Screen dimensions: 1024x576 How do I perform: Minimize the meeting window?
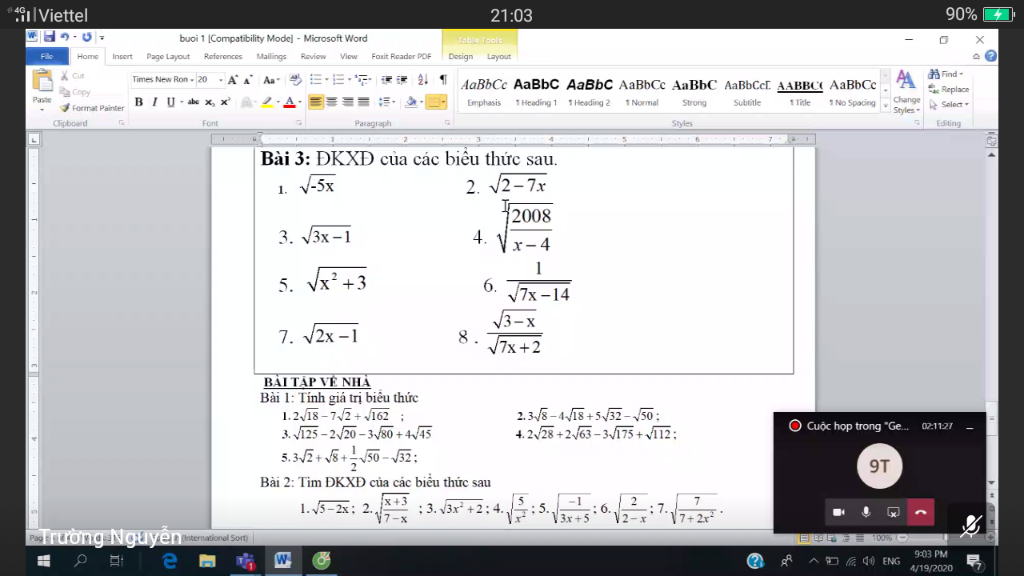pyautogui.click(x=970, y=427)
